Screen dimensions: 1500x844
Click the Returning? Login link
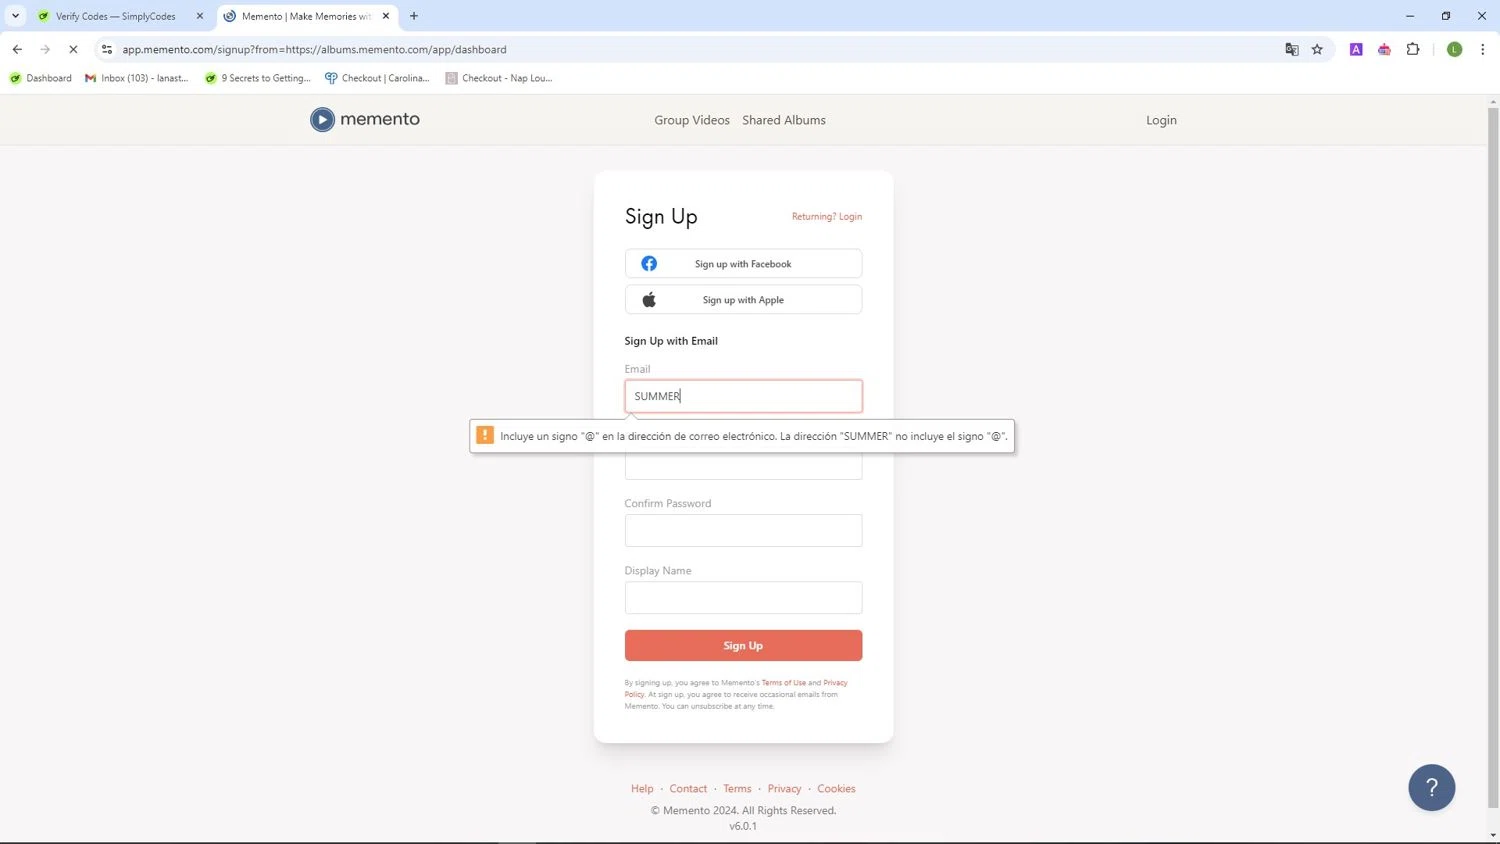[827, 216]
